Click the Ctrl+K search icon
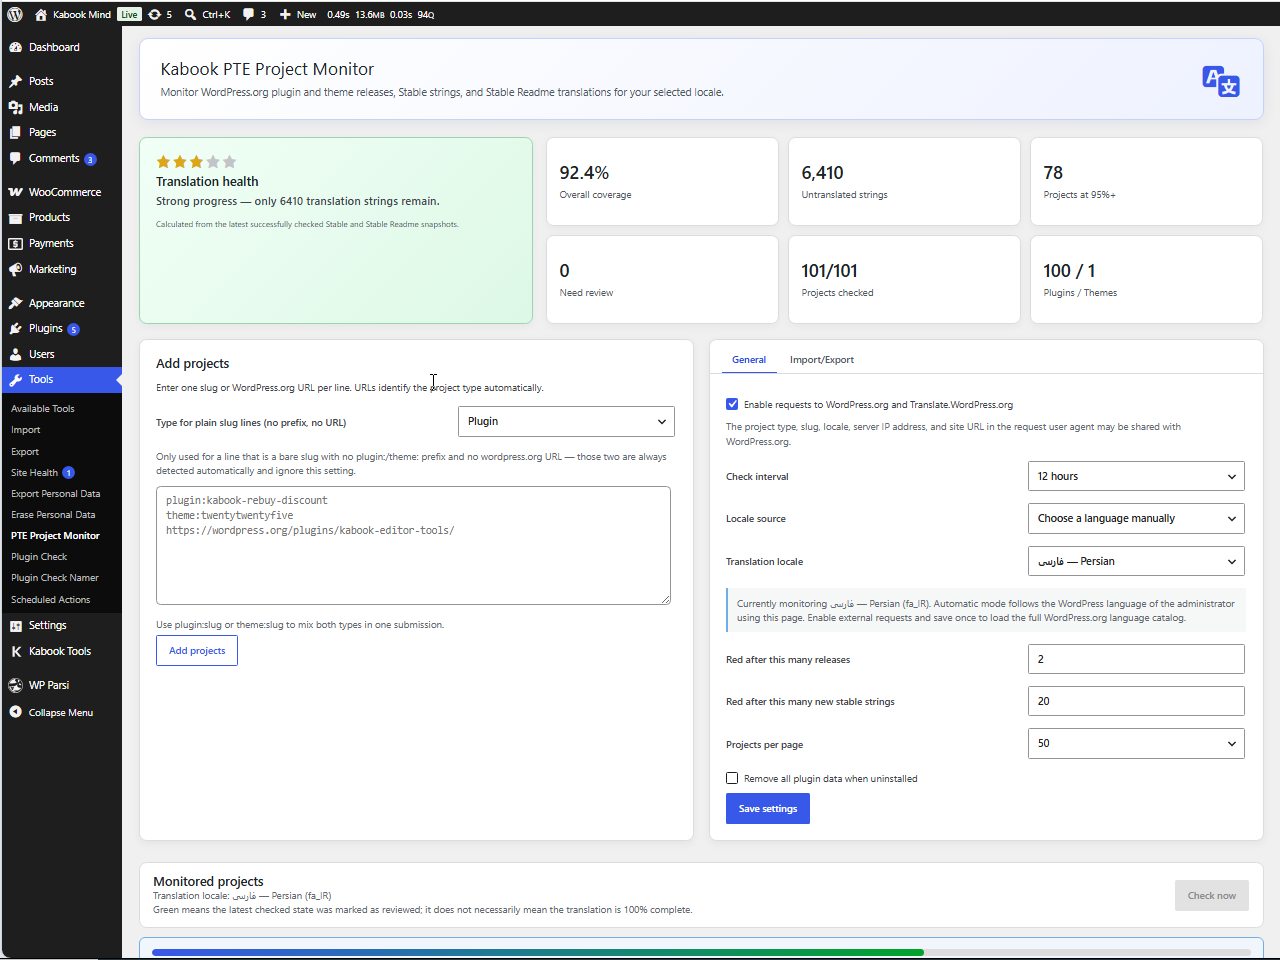Image resolution: width=1280 pixels, height=960 pixels. pos(190,15)
